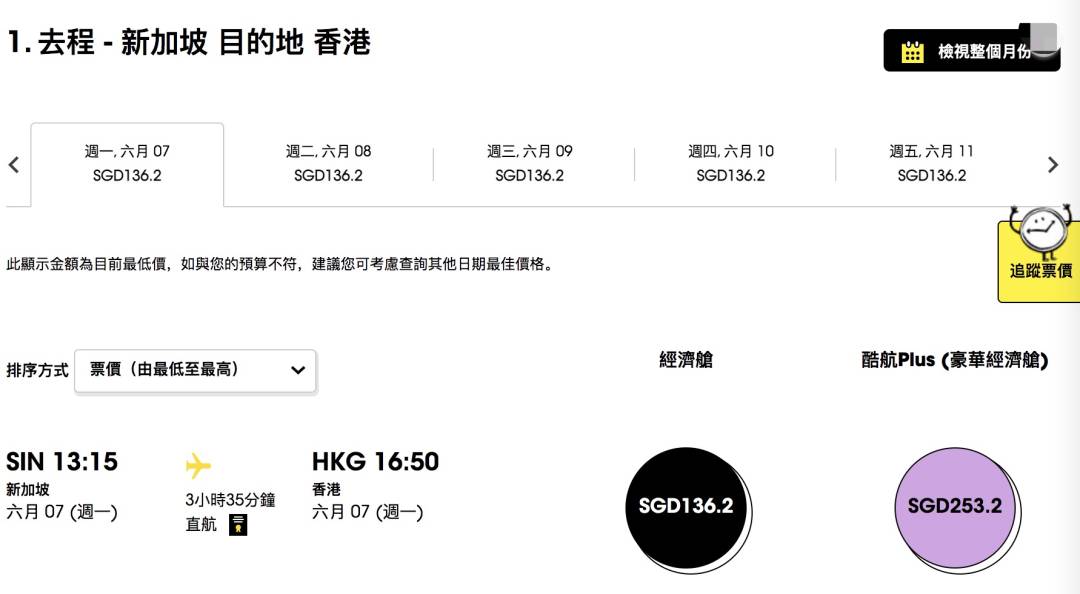Click the 經濟艙 column header

click(686, 360)
